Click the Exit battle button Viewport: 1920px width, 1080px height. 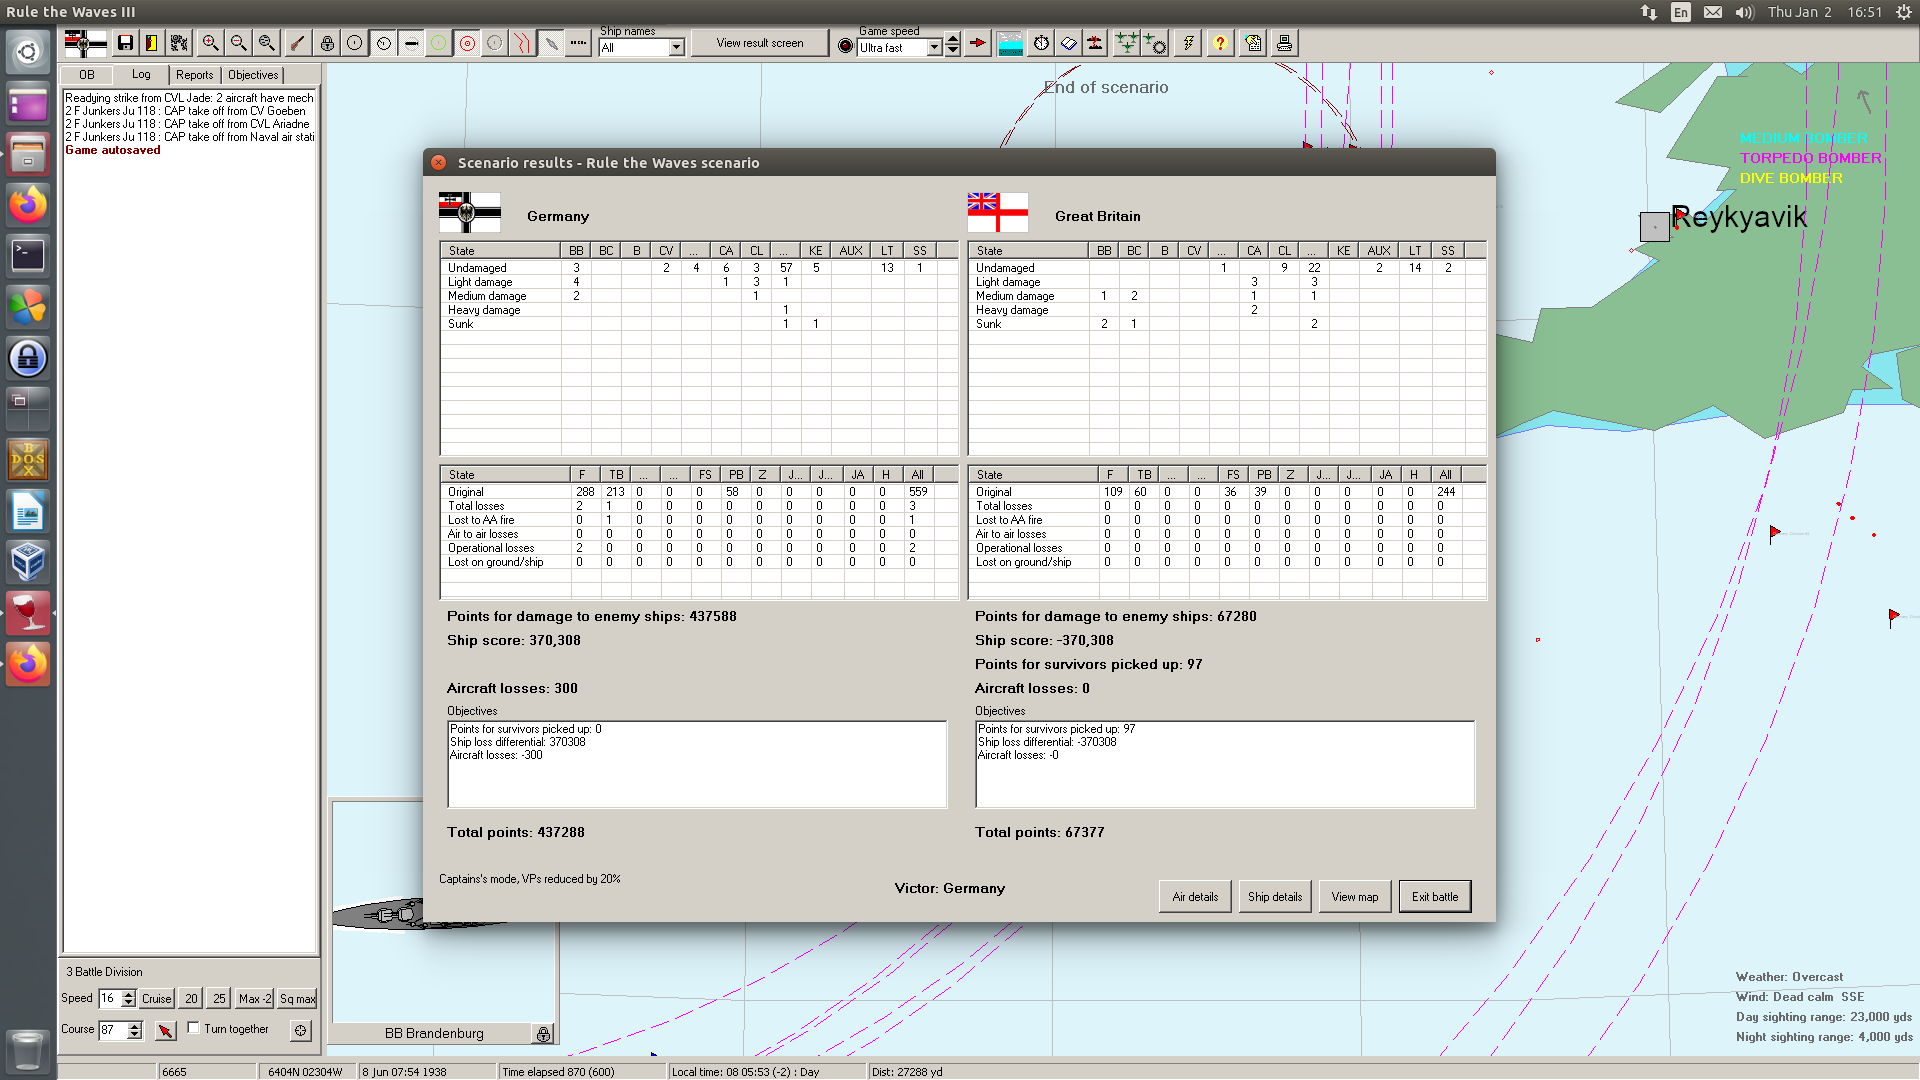pyautogui.click(x=1435, y=896)
